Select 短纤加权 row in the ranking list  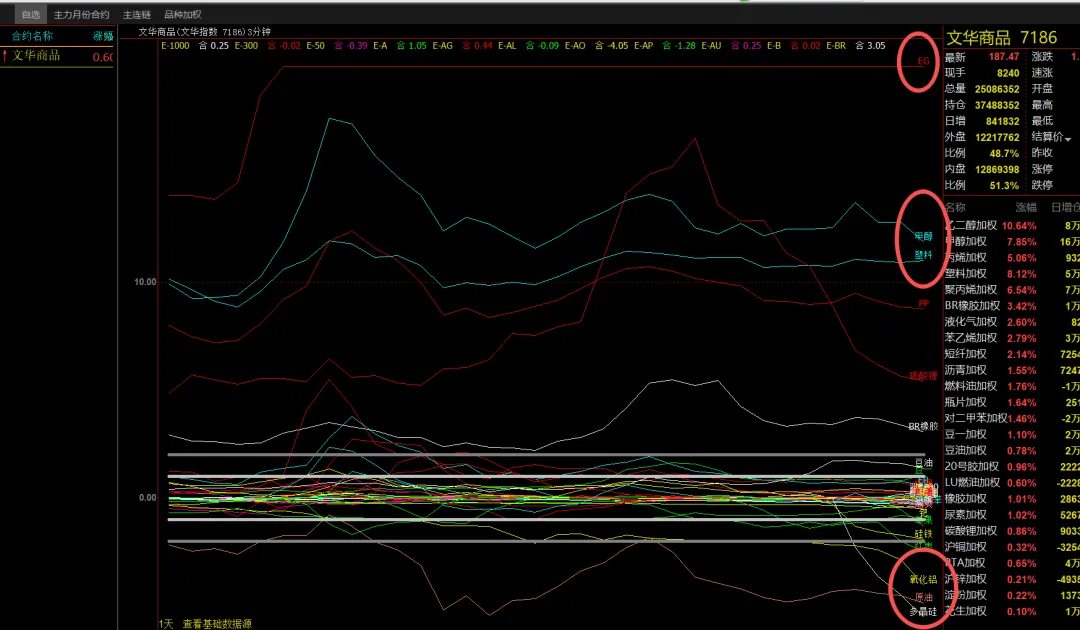tap(1012, 354)
